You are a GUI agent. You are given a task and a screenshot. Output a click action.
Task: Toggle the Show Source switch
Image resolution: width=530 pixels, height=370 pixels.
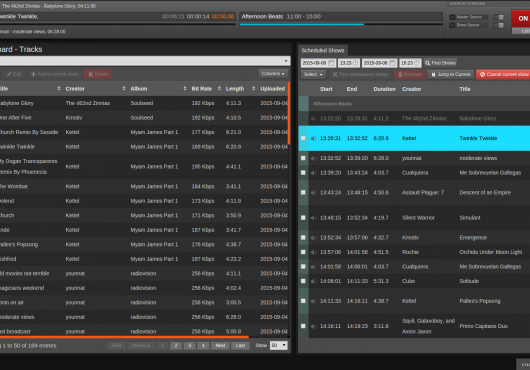click(x=499, y=25)
